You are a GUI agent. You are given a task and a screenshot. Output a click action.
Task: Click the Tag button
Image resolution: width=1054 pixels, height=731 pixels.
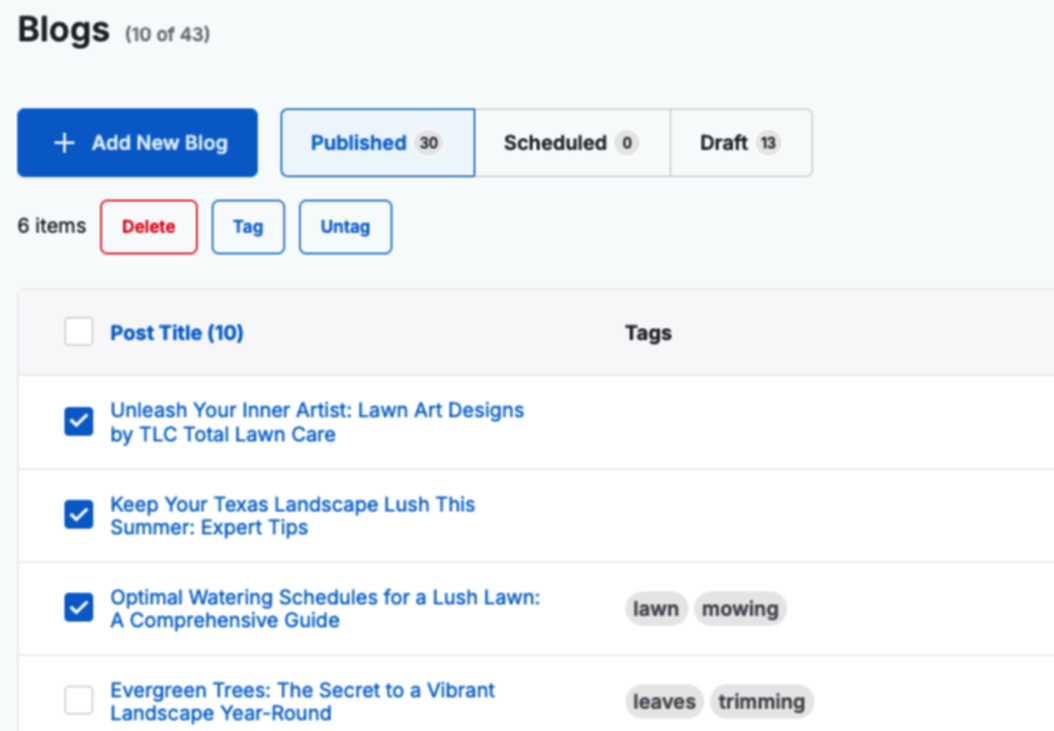click(248, 227)
